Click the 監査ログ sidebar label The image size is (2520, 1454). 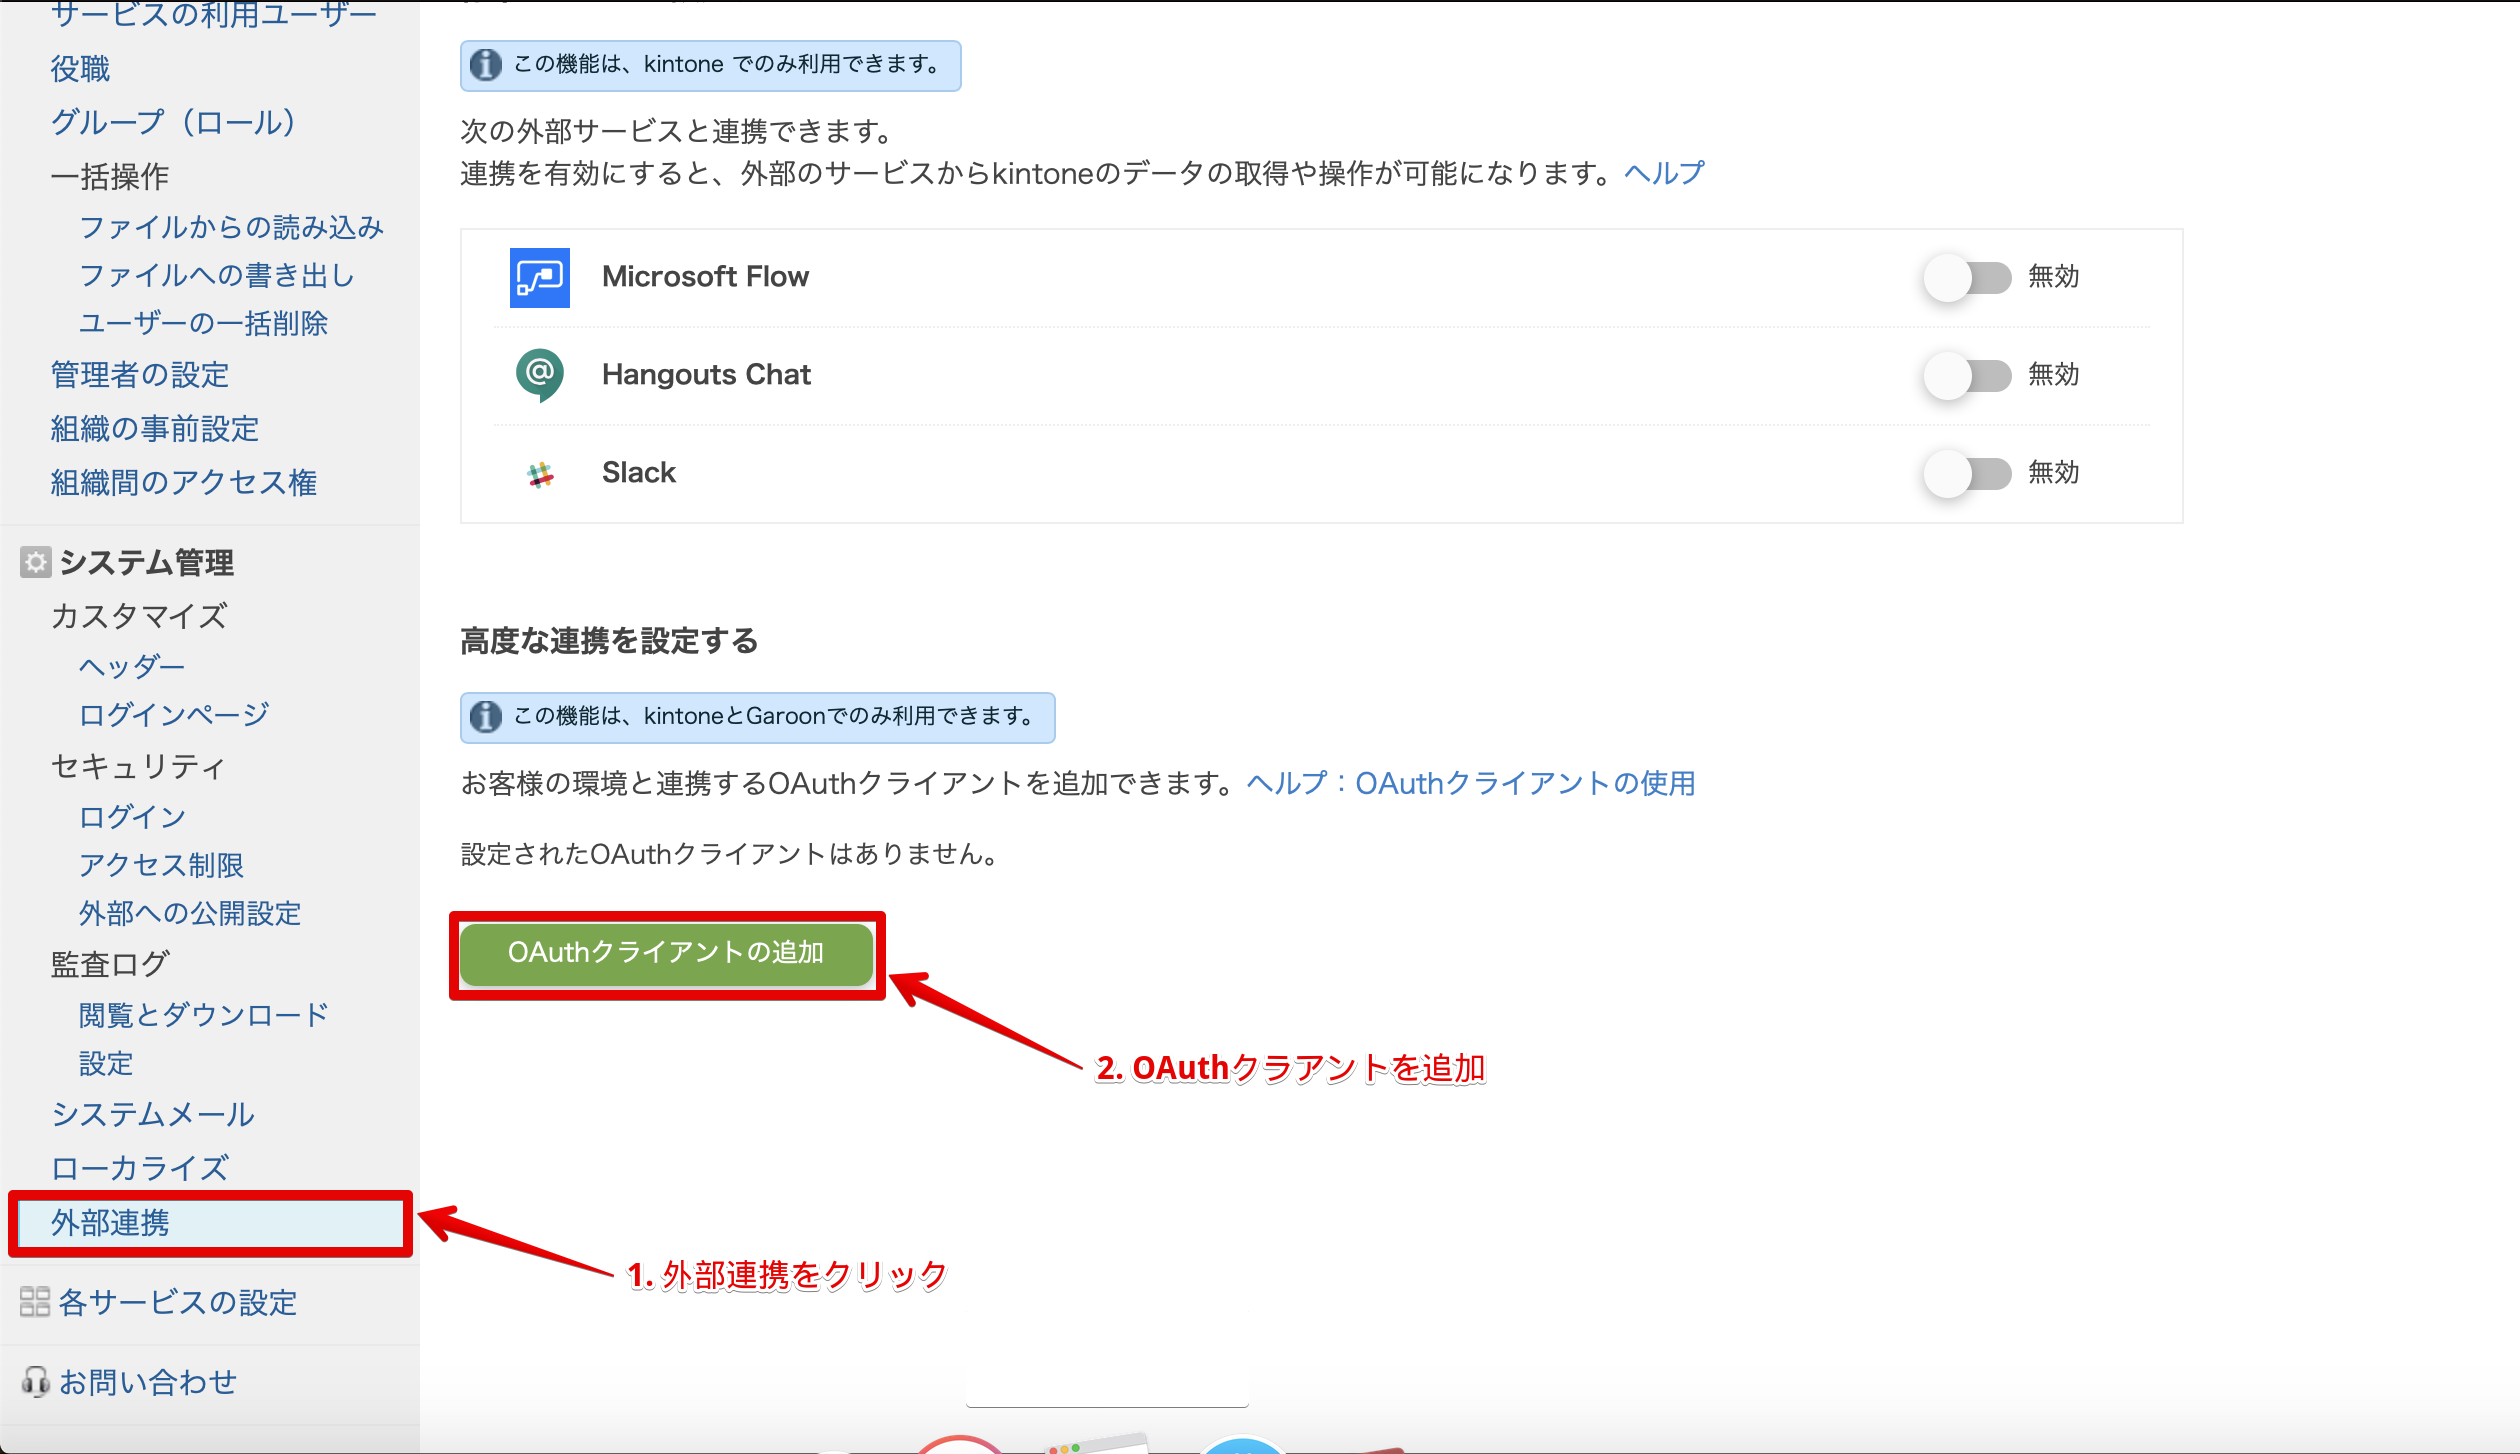[x=110, y=964]
